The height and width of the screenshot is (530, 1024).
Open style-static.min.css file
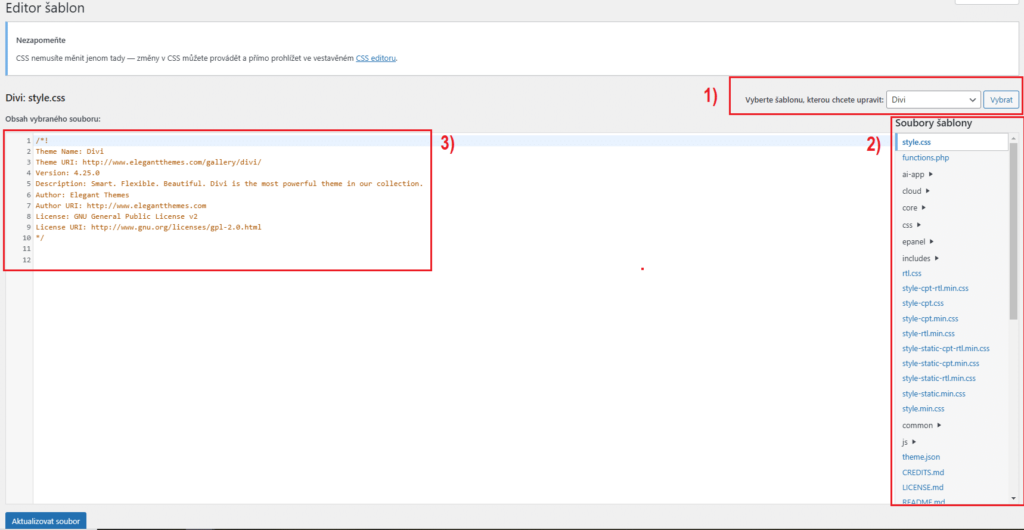click(x=937, y=394)
